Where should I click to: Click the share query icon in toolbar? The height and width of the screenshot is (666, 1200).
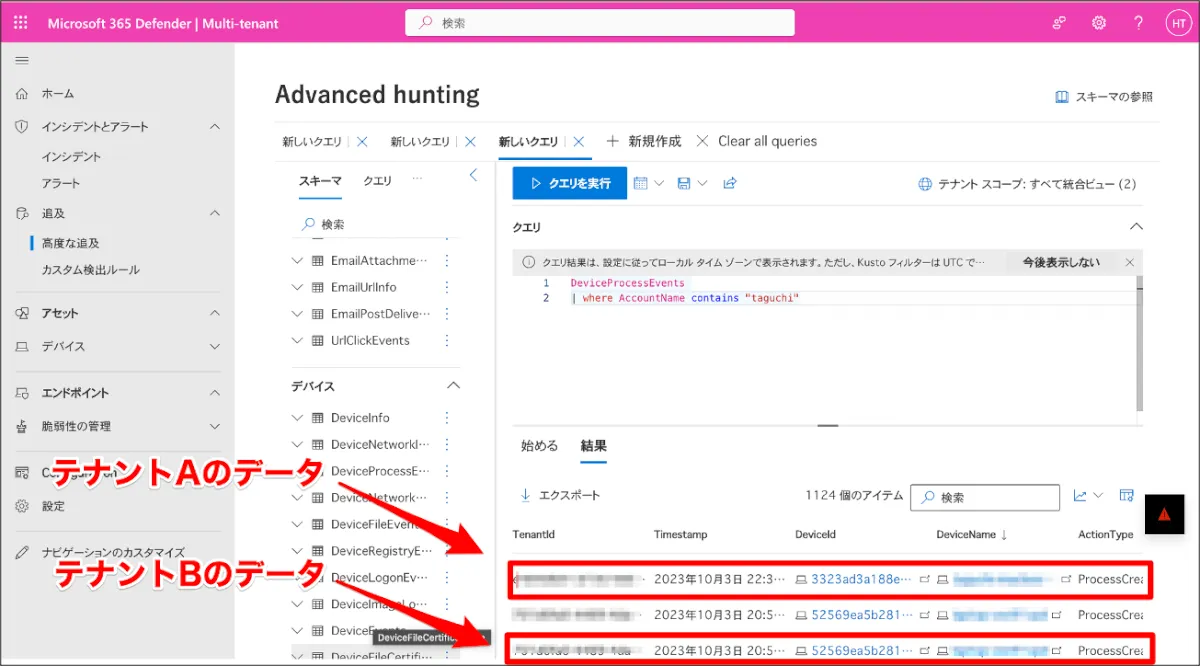(x=730, y=184)
